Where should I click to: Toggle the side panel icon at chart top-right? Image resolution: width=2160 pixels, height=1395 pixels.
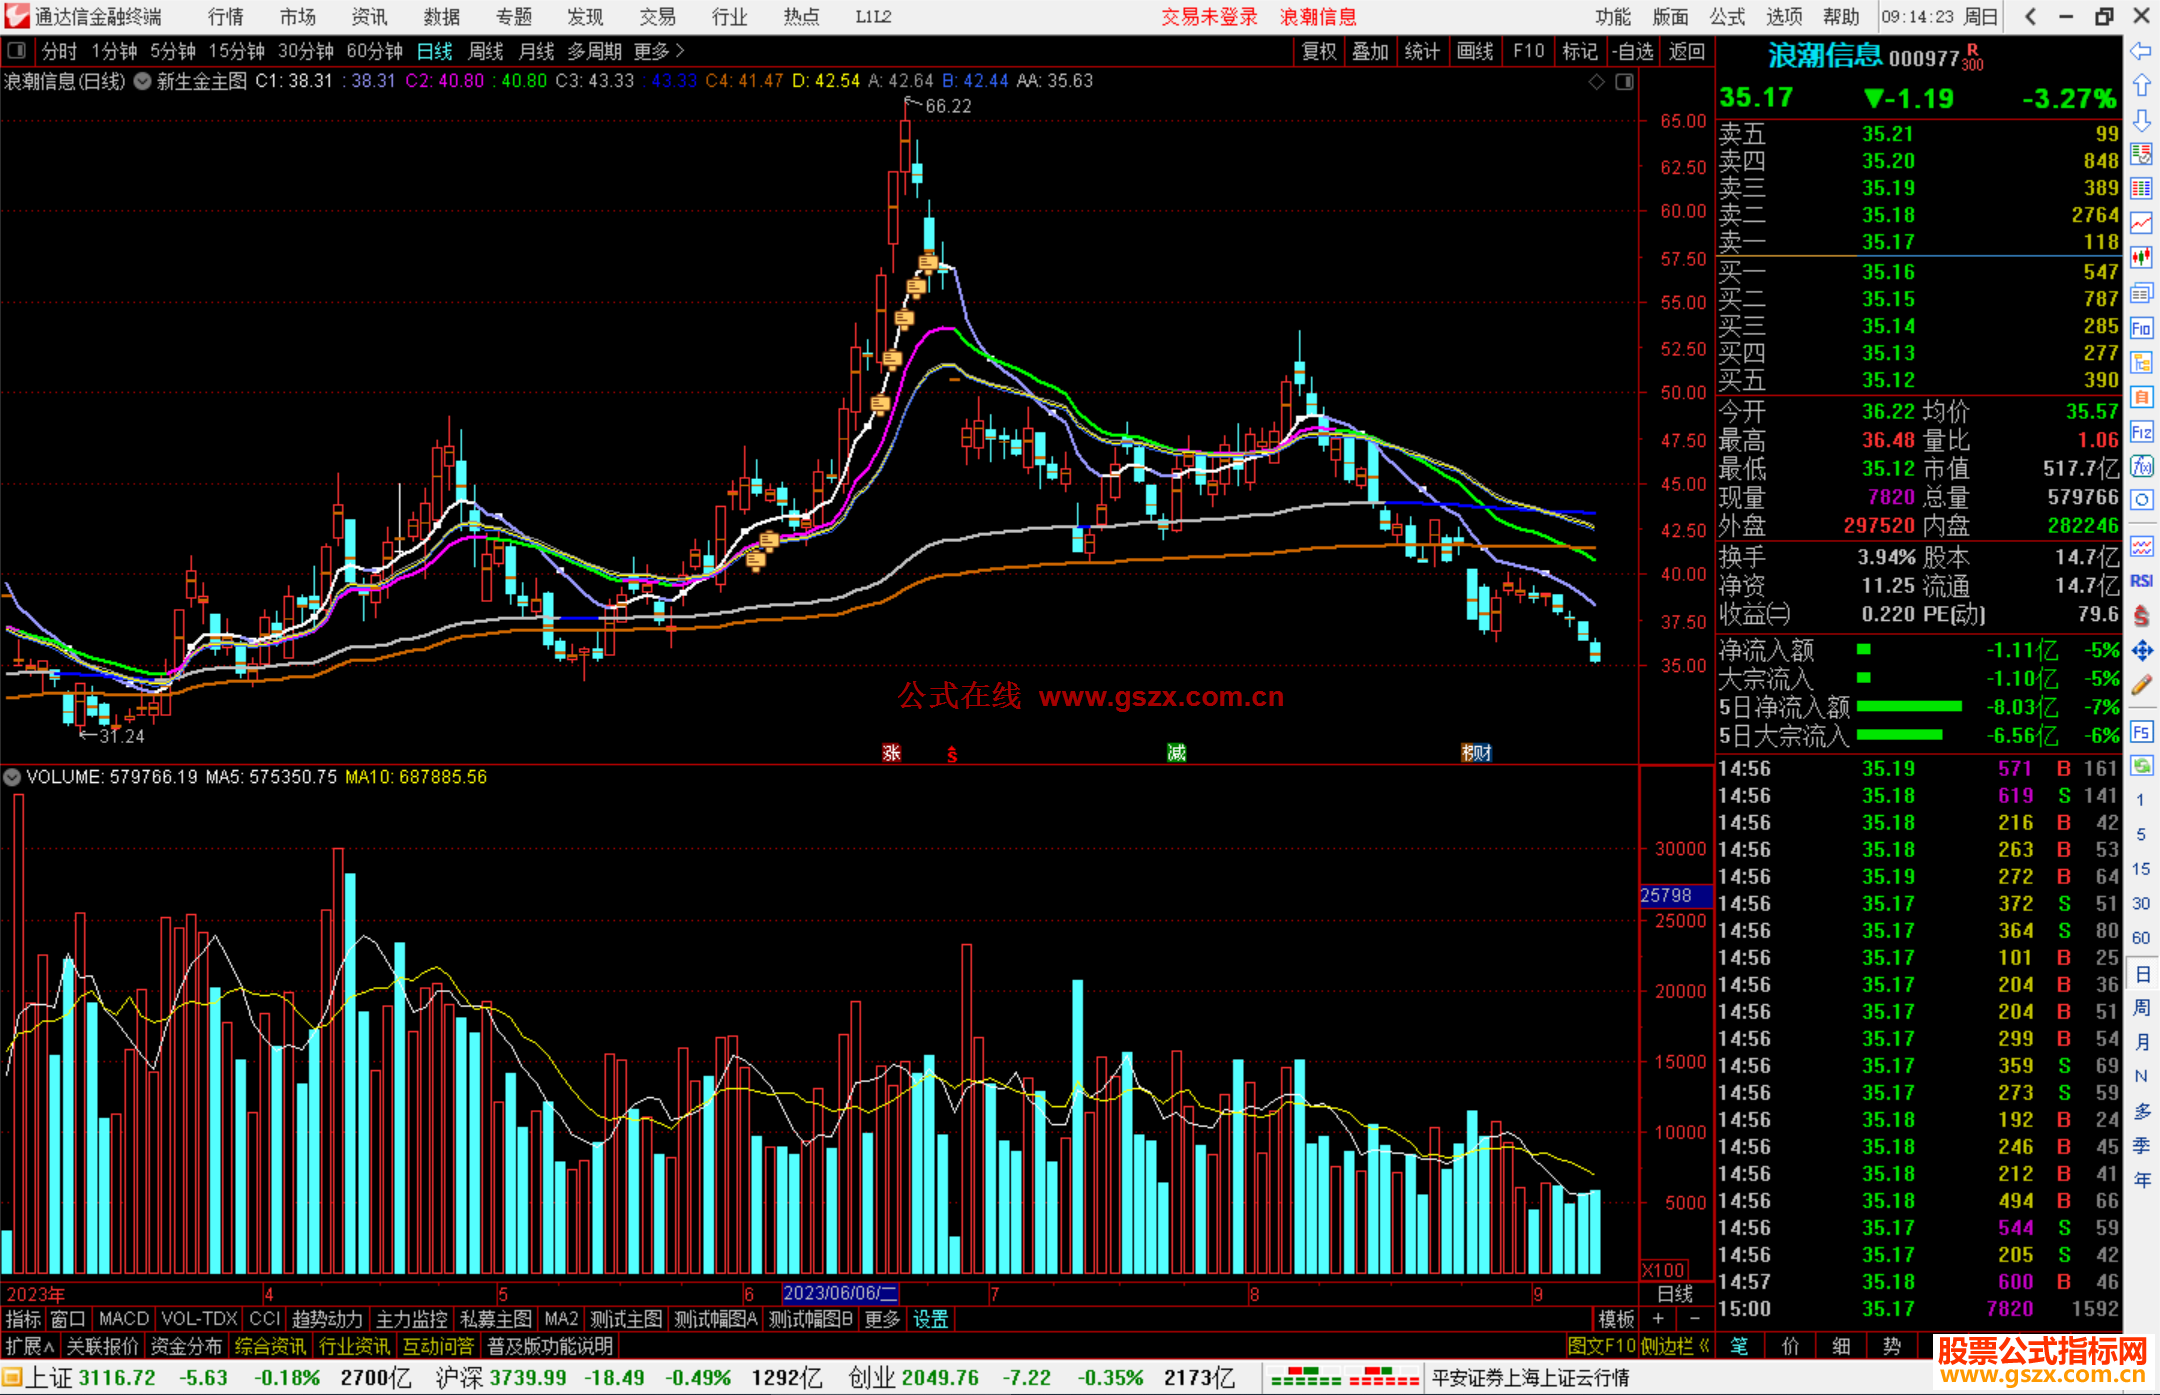click(1625, 82)
